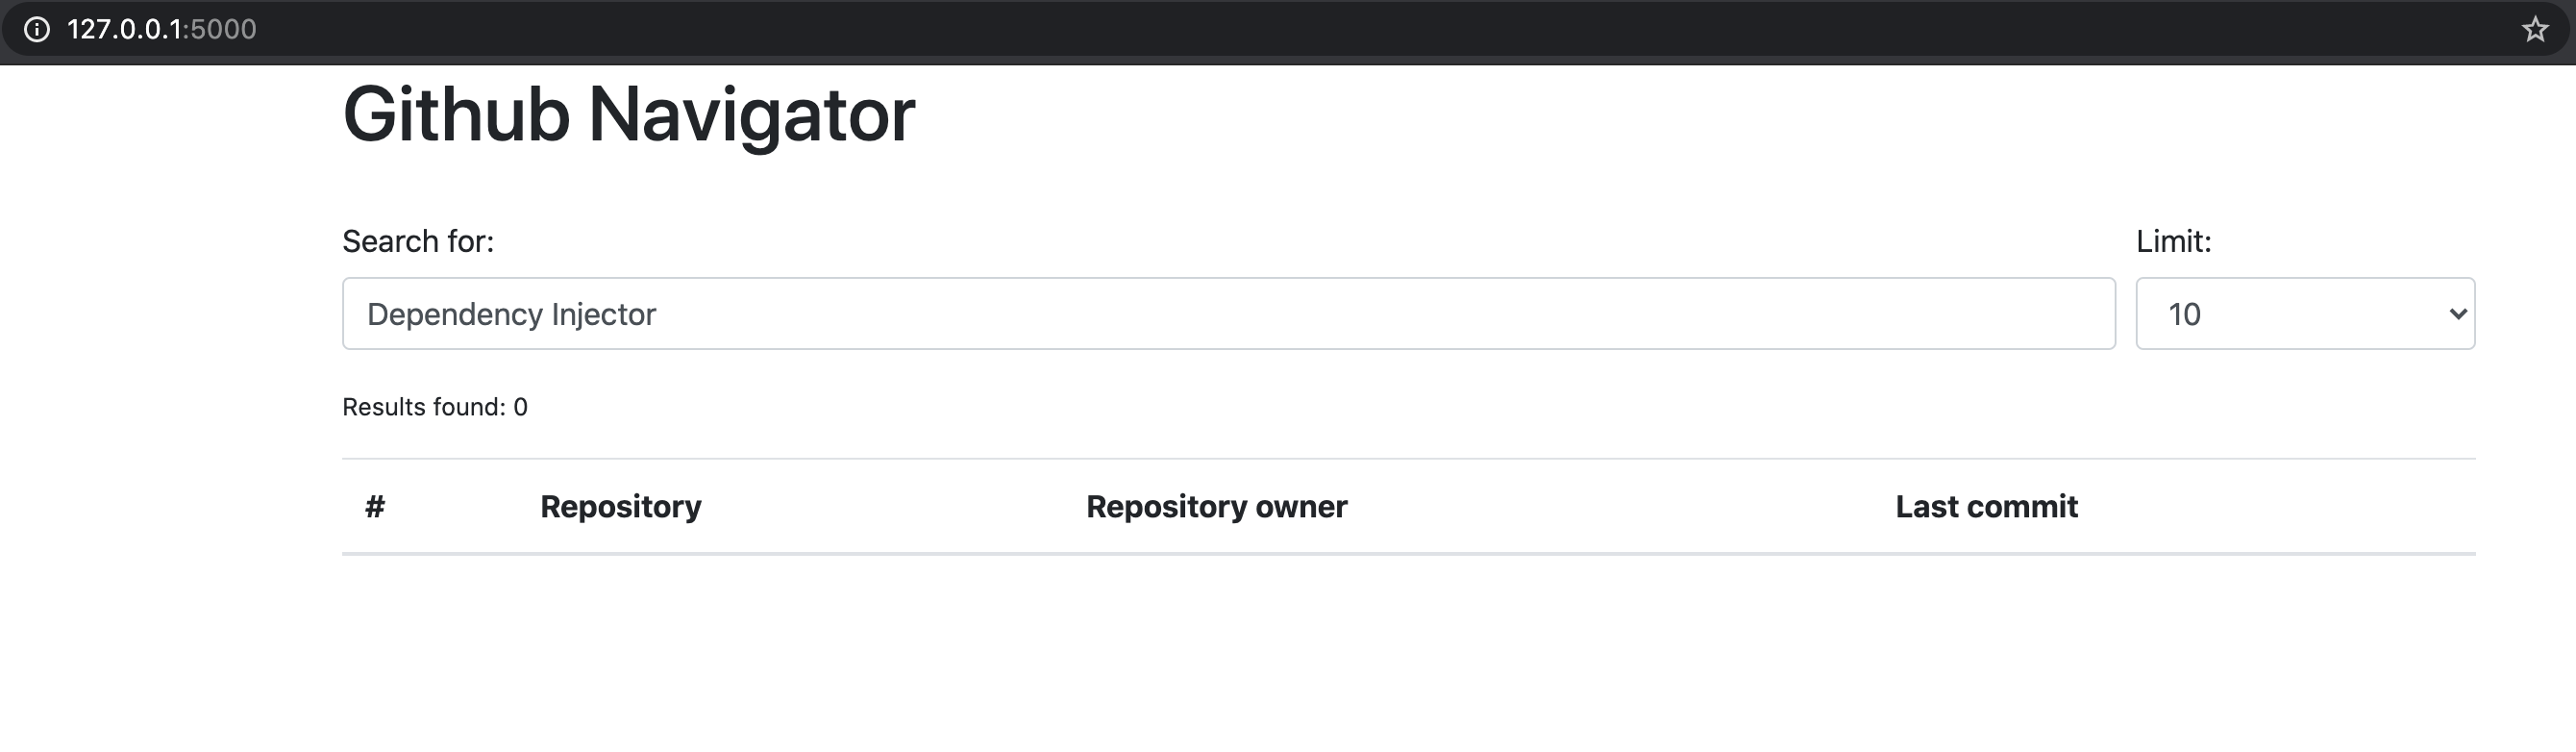Screen dimensions: 2576x752
Task: Bookmark this page with the star icon
Action: point(2534,29)
